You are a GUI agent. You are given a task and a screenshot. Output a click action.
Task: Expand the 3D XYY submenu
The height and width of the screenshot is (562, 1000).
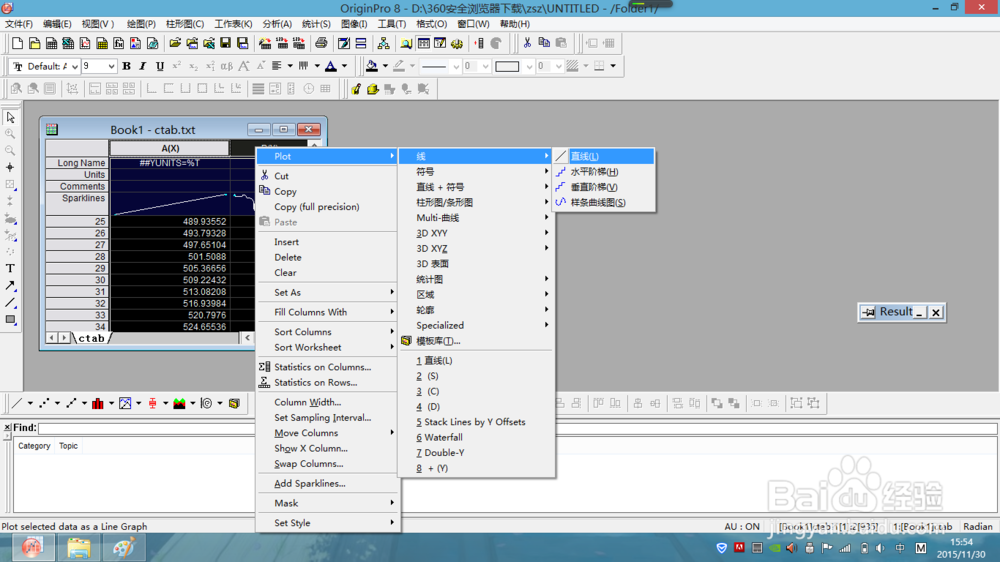click(476, 233)
